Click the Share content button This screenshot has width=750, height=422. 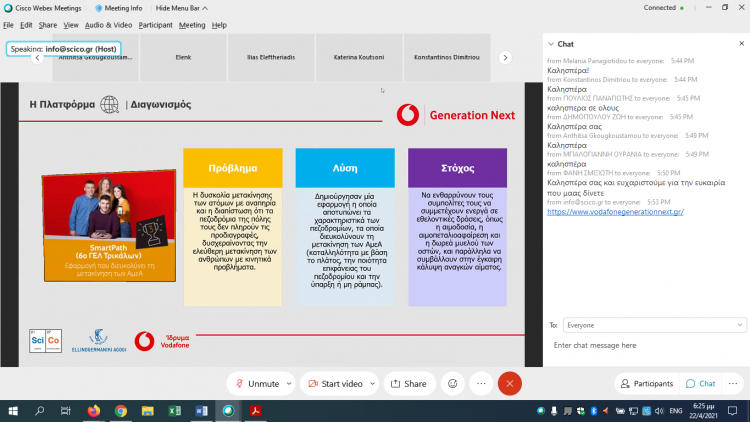[x=409, y=384]
